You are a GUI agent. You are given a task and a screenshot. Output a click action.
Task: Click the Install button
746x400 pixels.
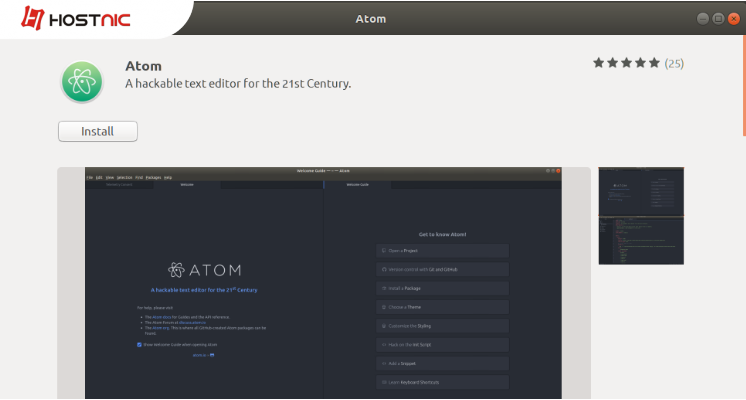98,131
